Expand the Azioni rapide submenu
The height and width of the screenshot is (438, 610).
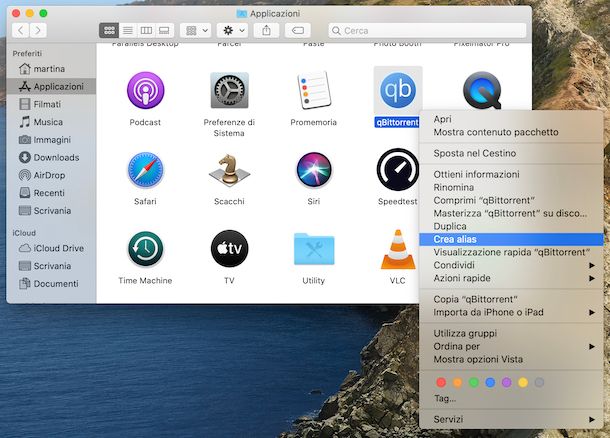click(511, 278)
